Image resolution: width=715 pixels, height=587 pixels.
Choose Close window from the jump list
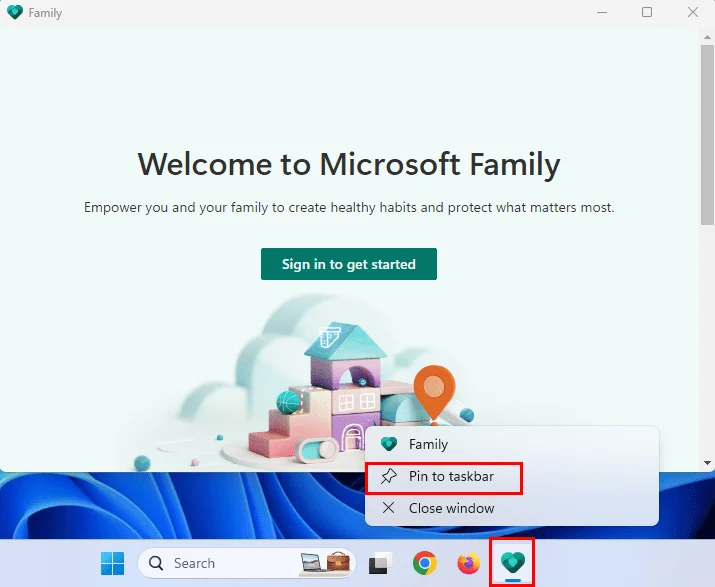coord(512,508)
